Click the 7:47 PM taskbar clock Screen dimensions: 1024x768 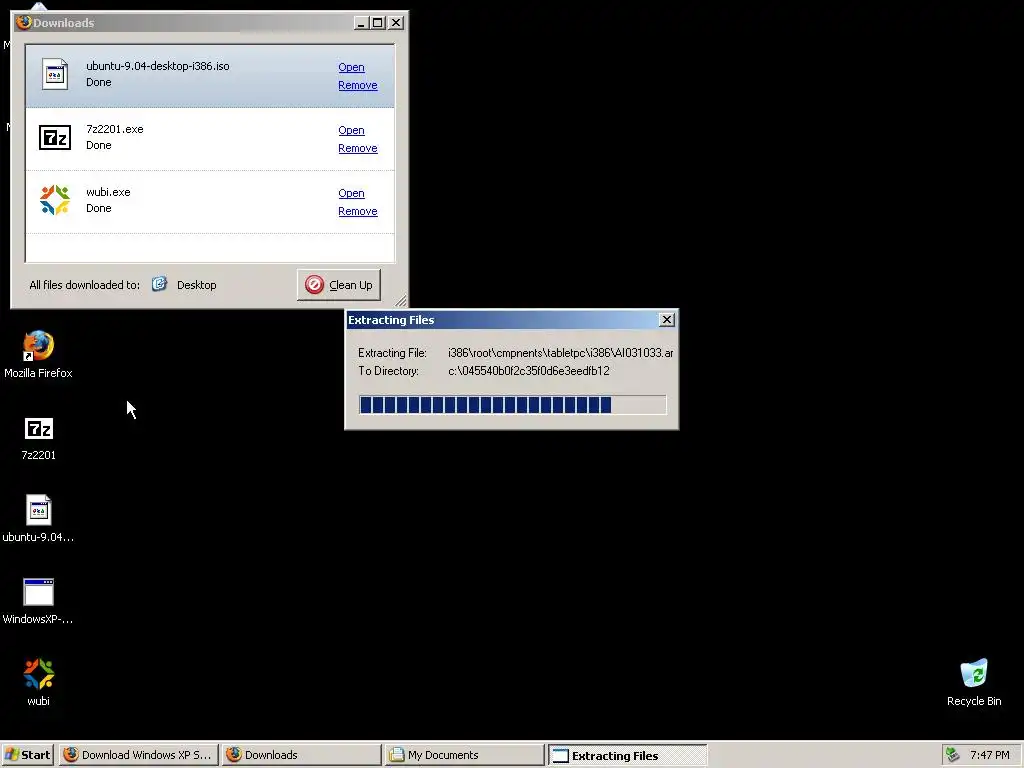click(990, 755)
